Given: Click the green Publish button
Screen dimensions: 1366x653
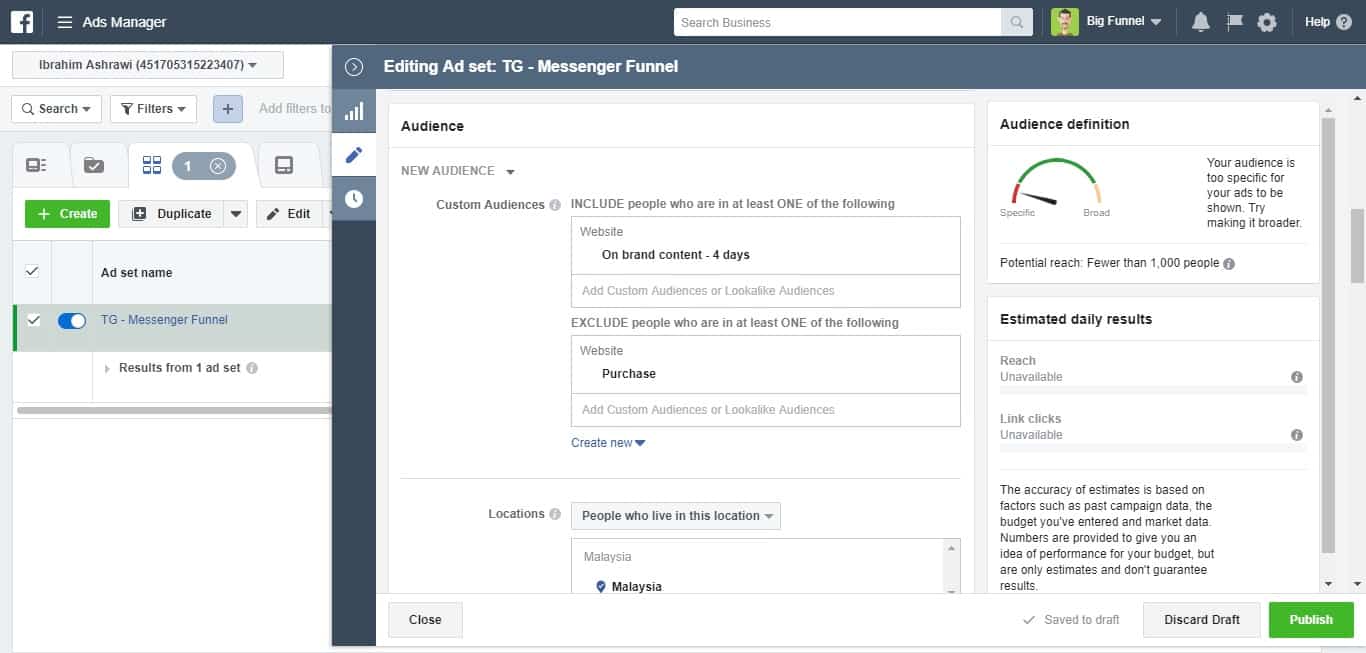Looking at the screenshot, I should (x=1311, y=620).
